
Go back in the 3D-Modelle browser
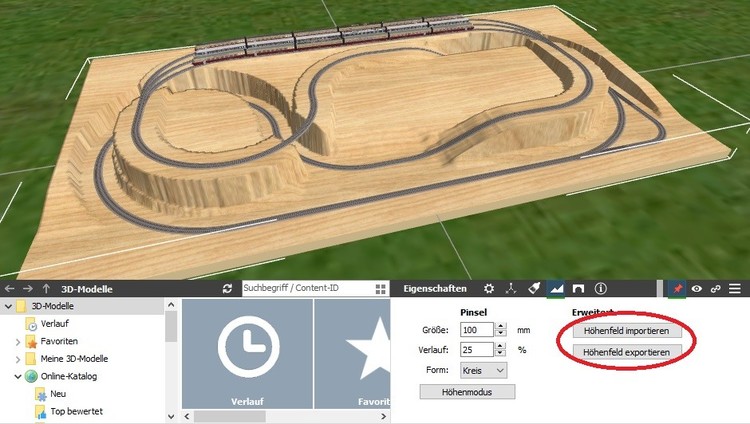10,289
